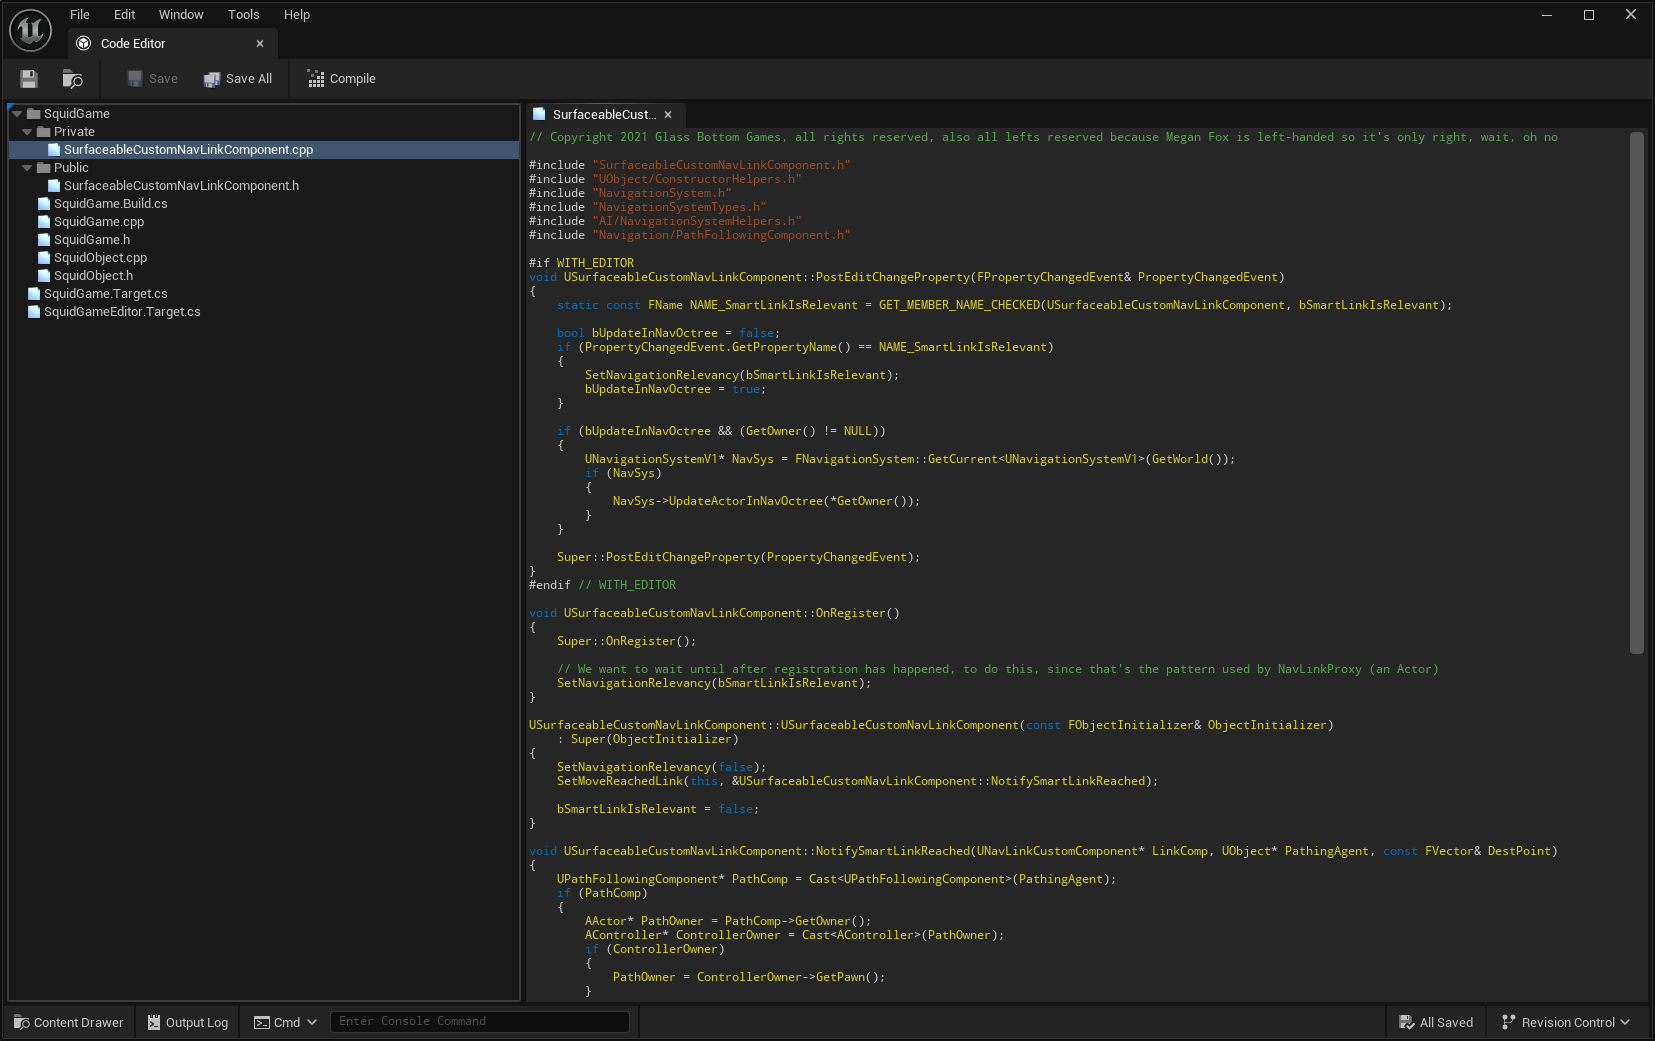Open the Tools menu

(x=243, y=15)
